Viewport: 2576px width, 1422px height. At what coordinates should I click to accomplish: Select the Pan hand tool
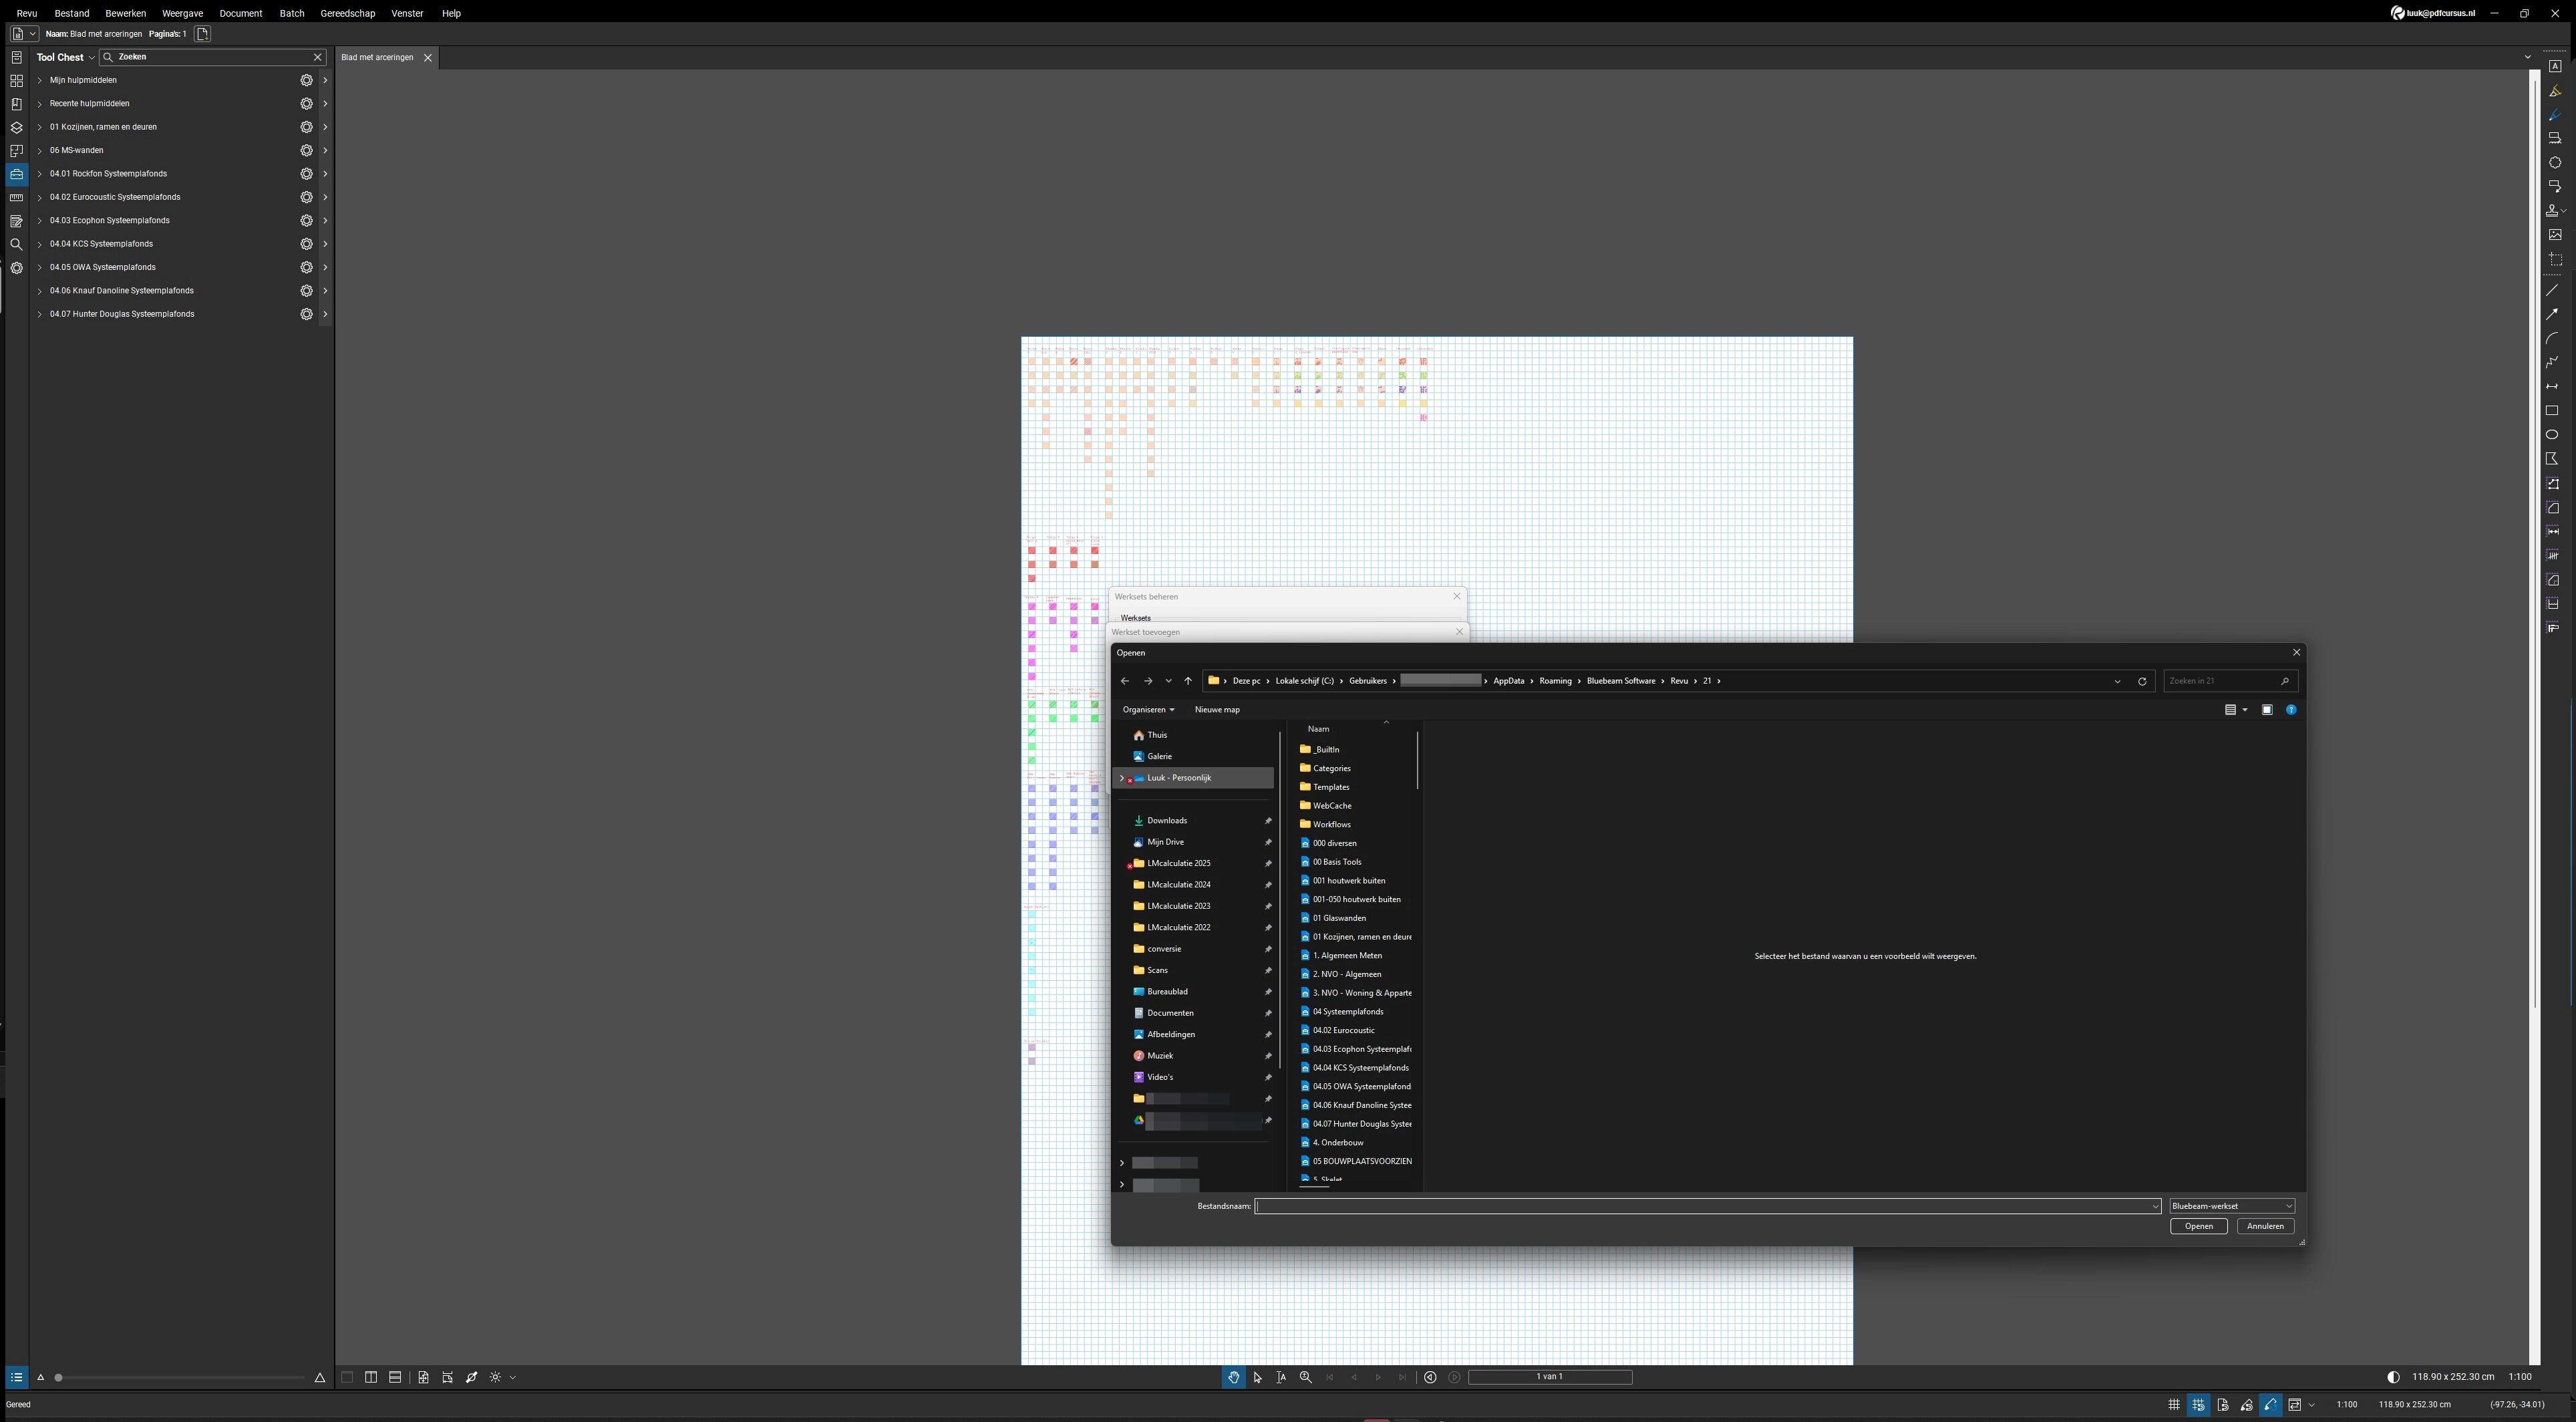coord(1233,1378)
